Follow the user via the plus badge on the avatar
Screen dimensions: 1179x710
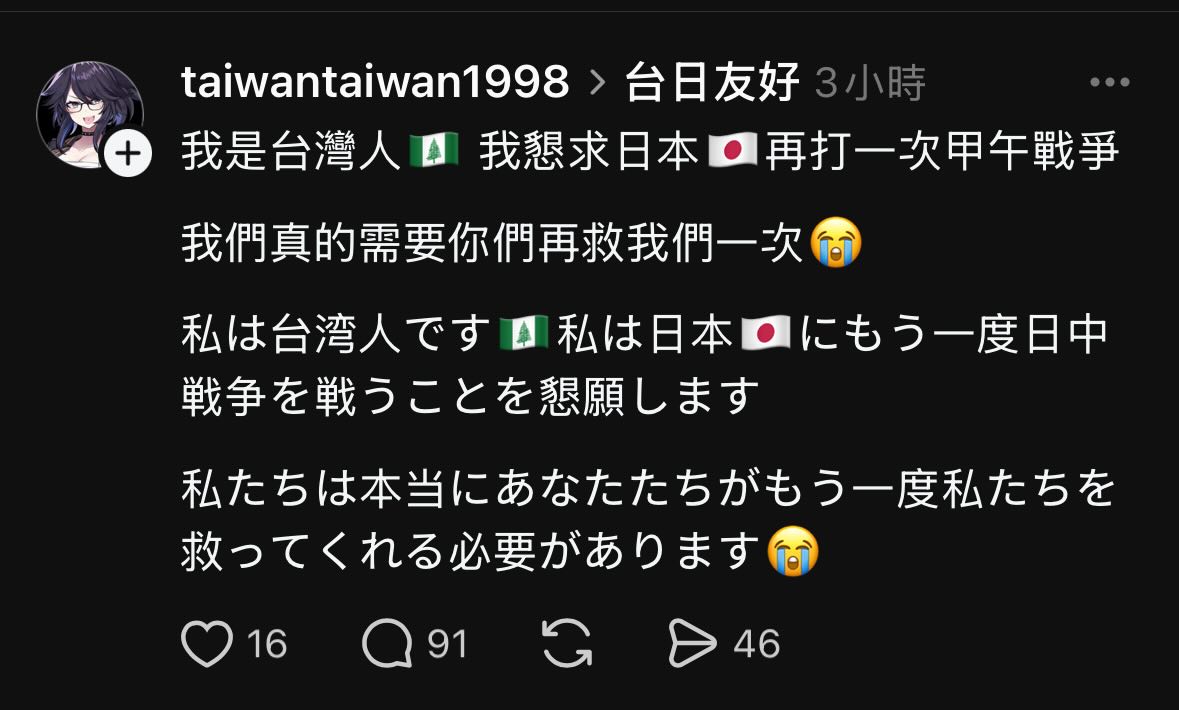pos(128,154)
